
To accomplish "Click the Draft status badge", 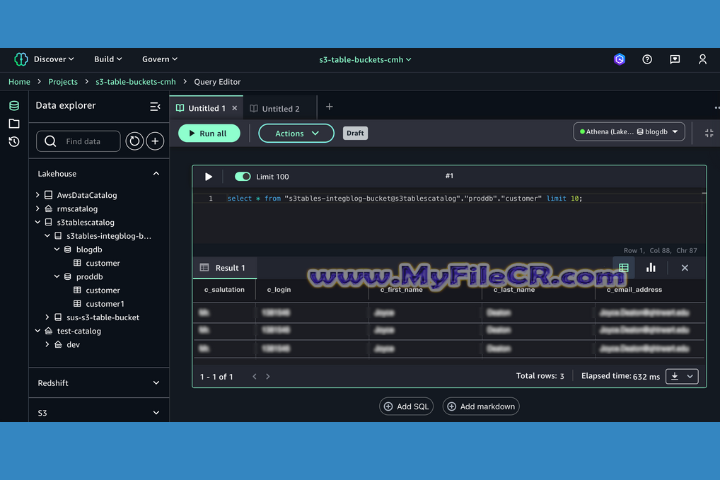I will tap(355, 133).
